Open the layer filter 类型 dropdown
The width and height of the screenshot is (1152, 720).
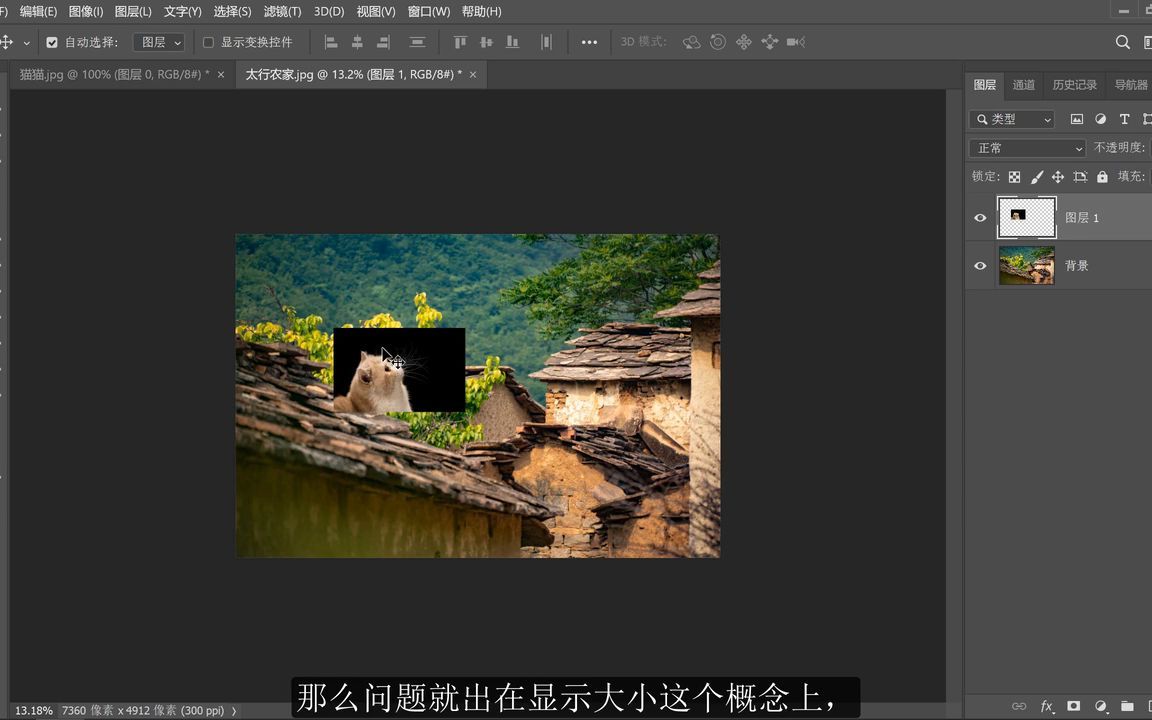[1012, 119]
